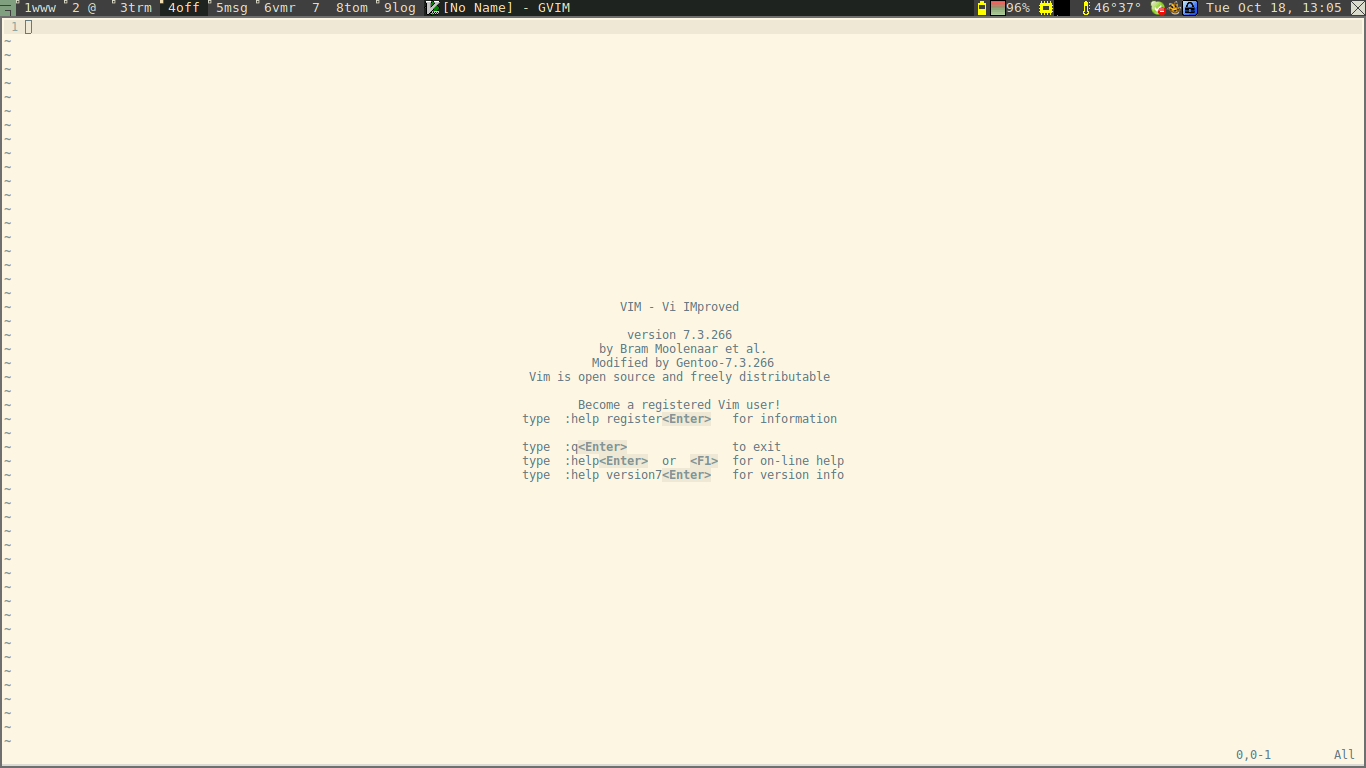Click the yellow CPU chip icon
The height and width of the screenshot is (768, 1366).
(x=1046, y=8)
